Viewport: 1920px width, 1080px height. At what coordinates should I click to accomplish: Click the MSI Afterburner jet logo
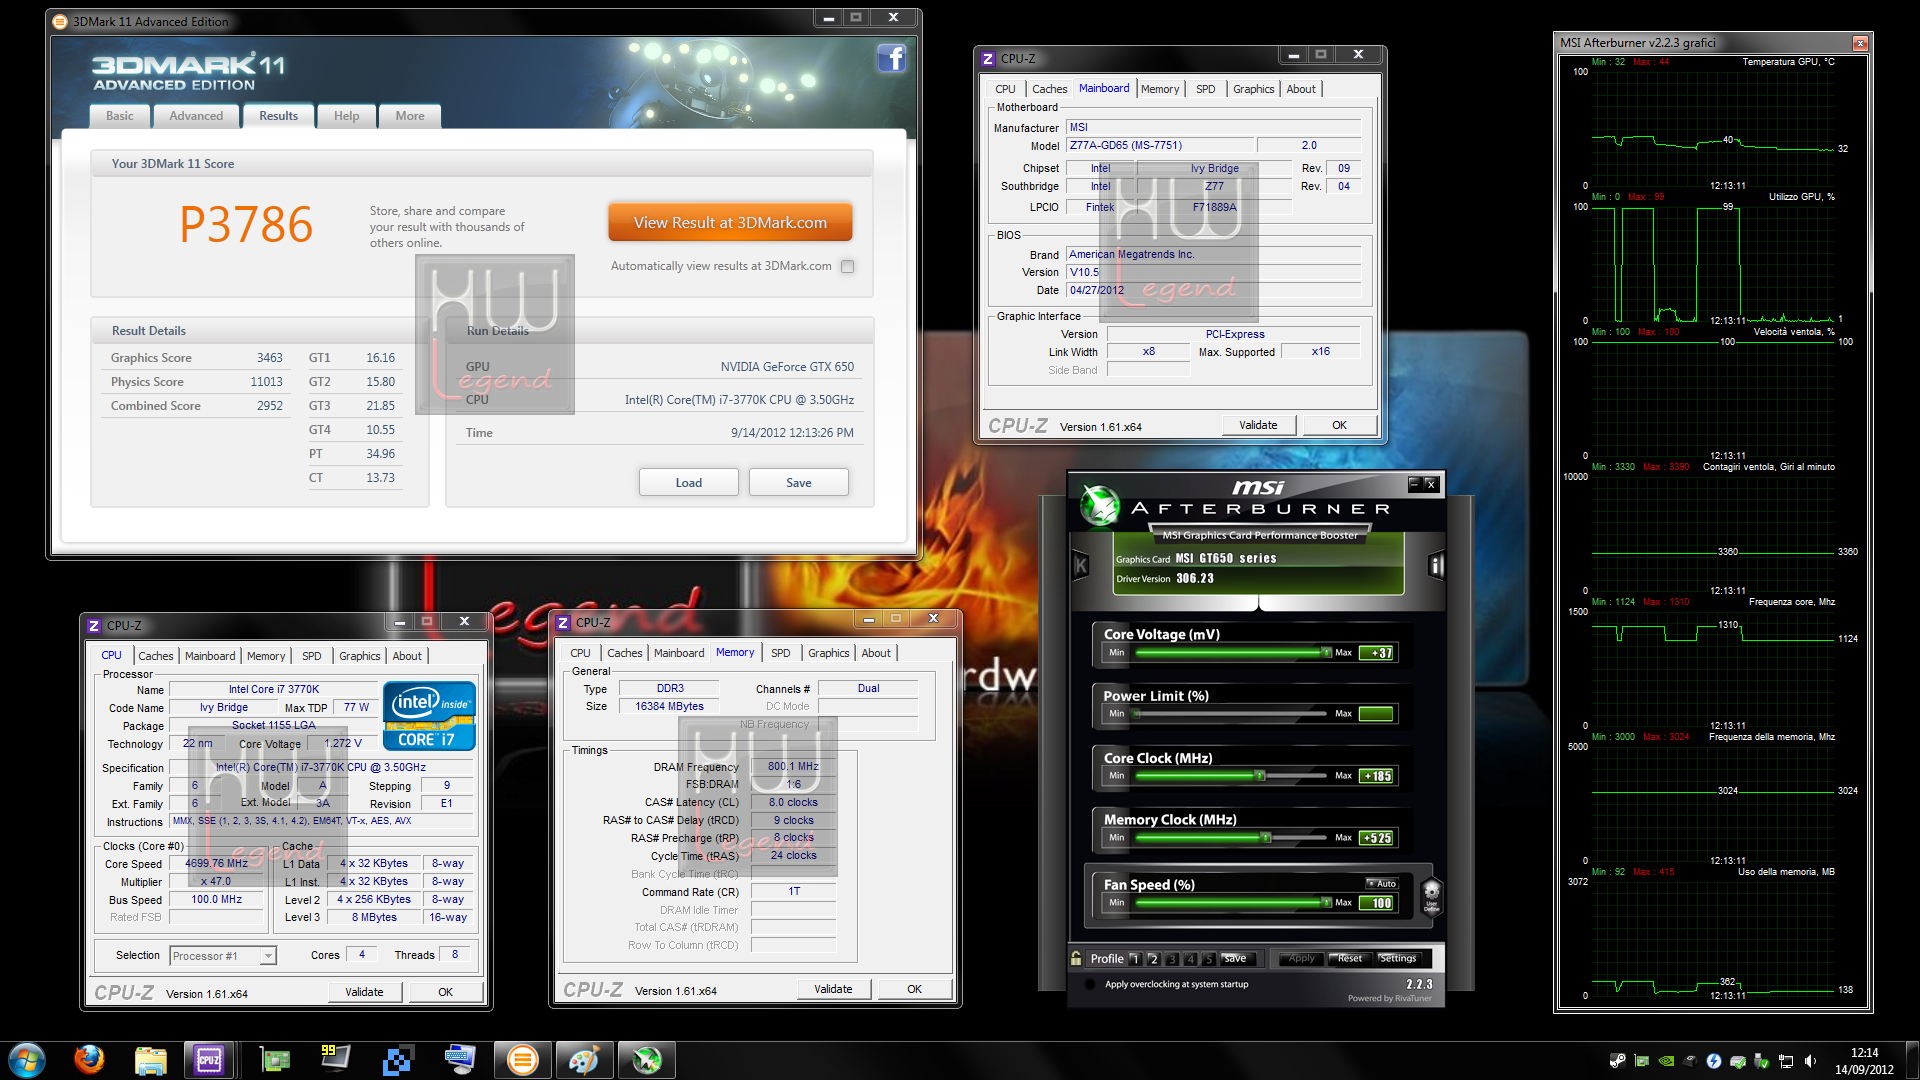(1100, 504)
